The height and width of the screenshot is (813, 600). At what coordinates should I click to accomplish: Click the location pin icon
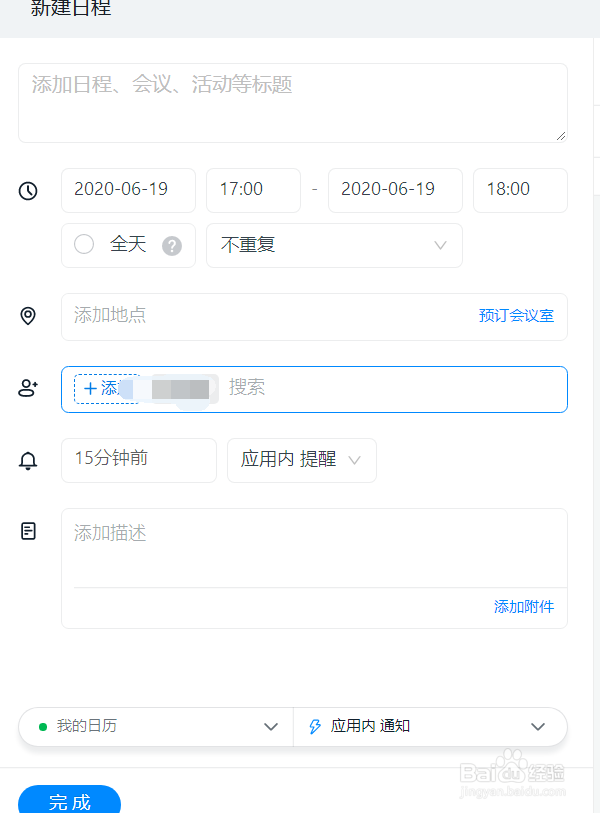click(28, 315)
